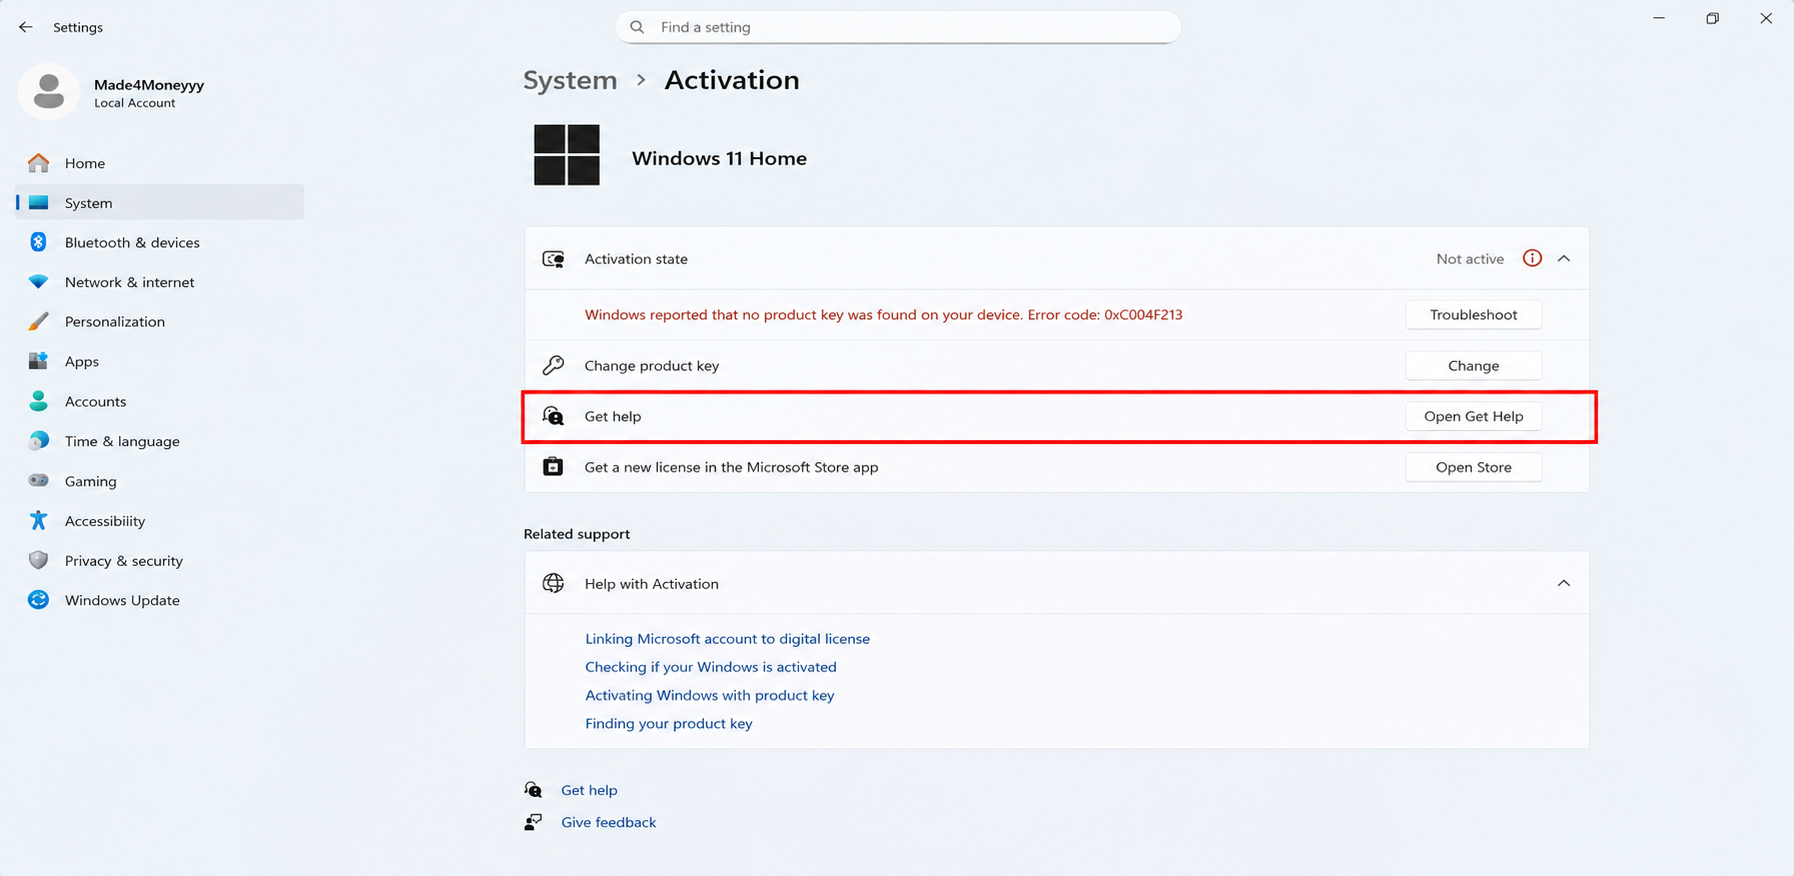Collapse the Help with Activation section

pos(1564,583)
